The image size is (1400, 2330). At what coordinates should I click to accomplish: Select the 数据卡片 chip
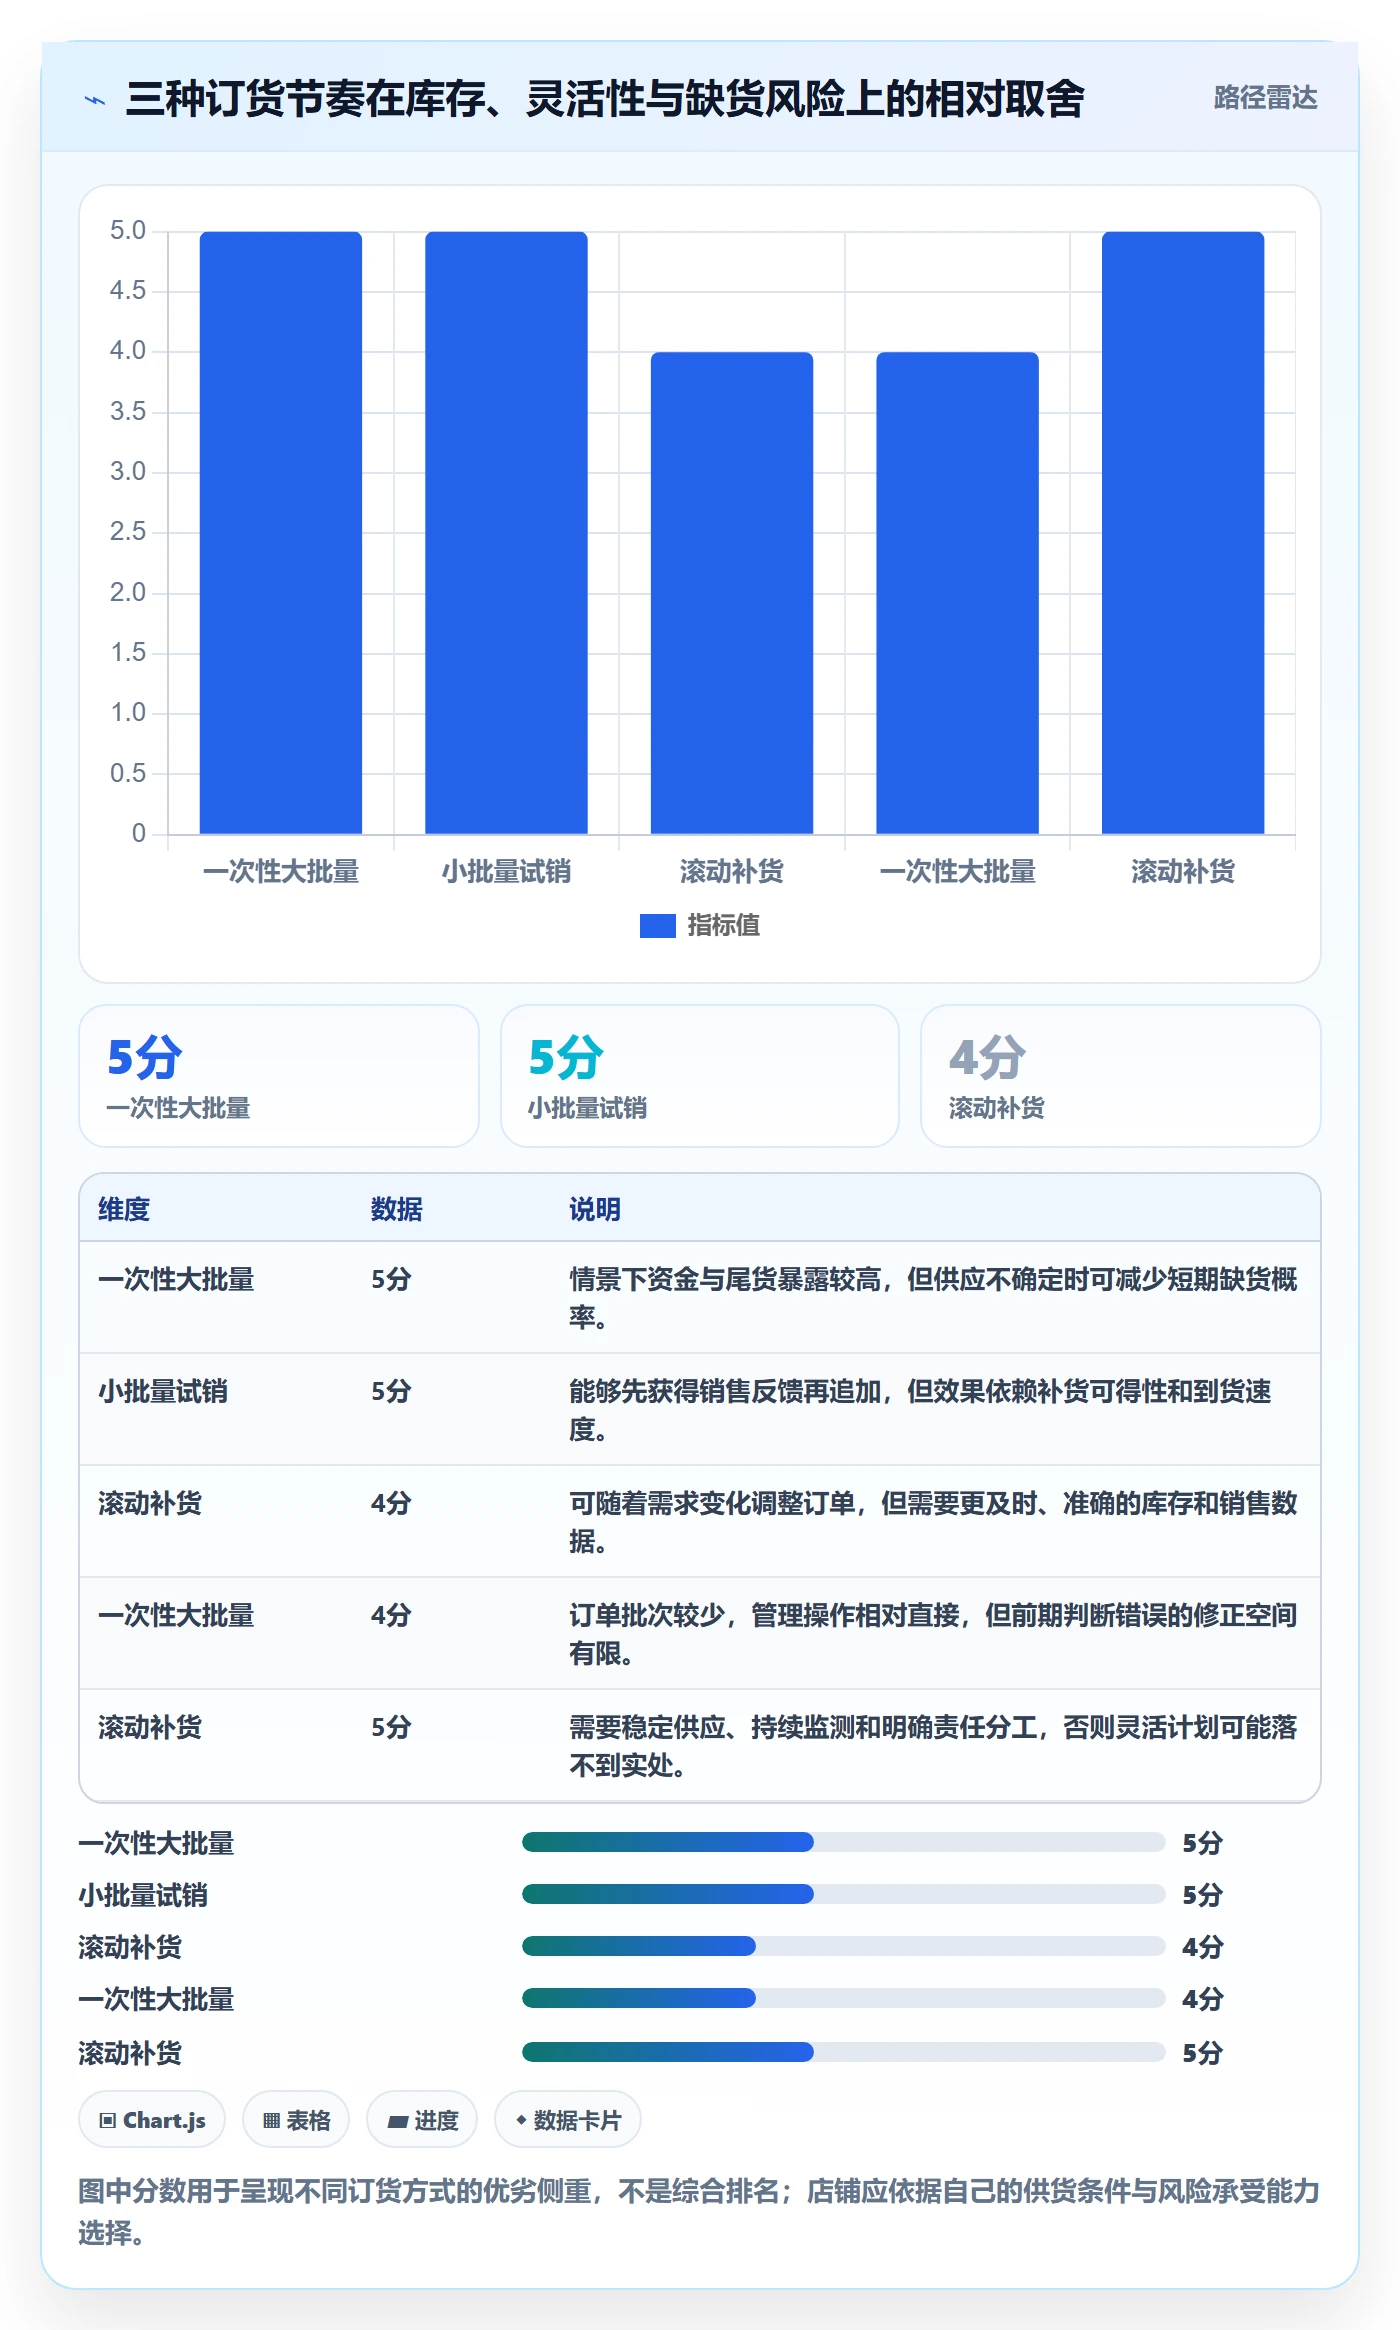click(x=568, y=2120)
